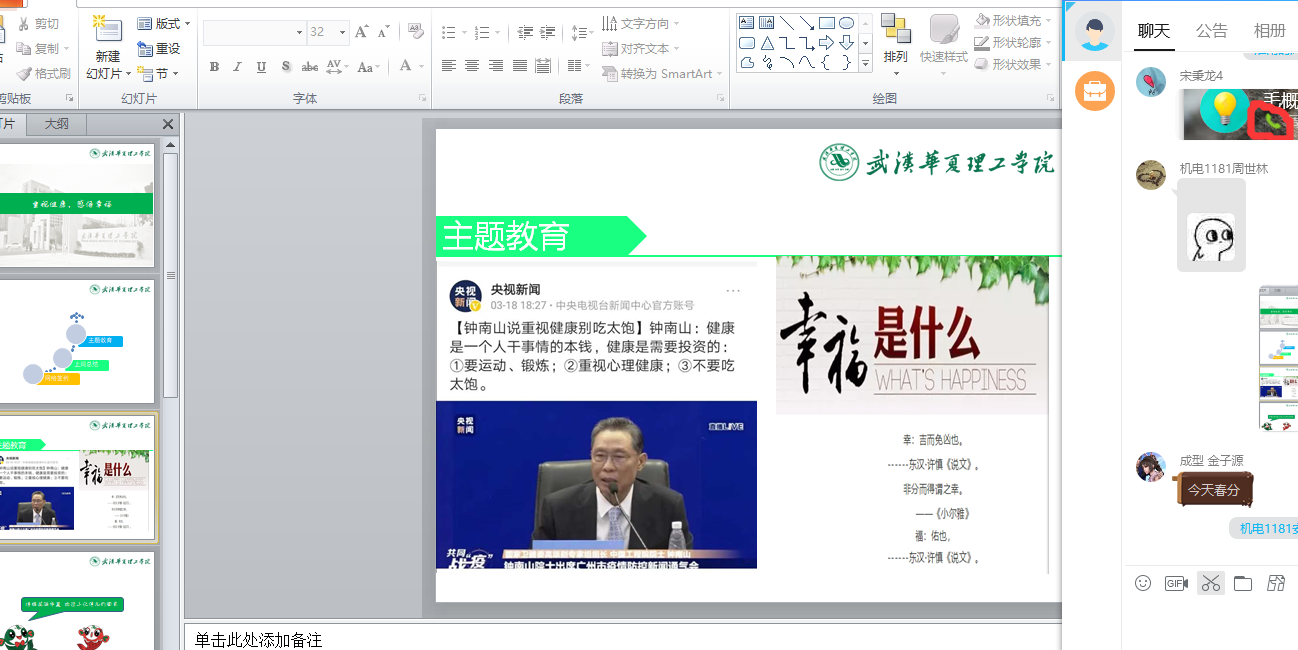Image resolution: width=1298 pixels, height=650 pixels.
Task: Open the Announcements (公告) tab in chat
Action: coord(1211,31)
